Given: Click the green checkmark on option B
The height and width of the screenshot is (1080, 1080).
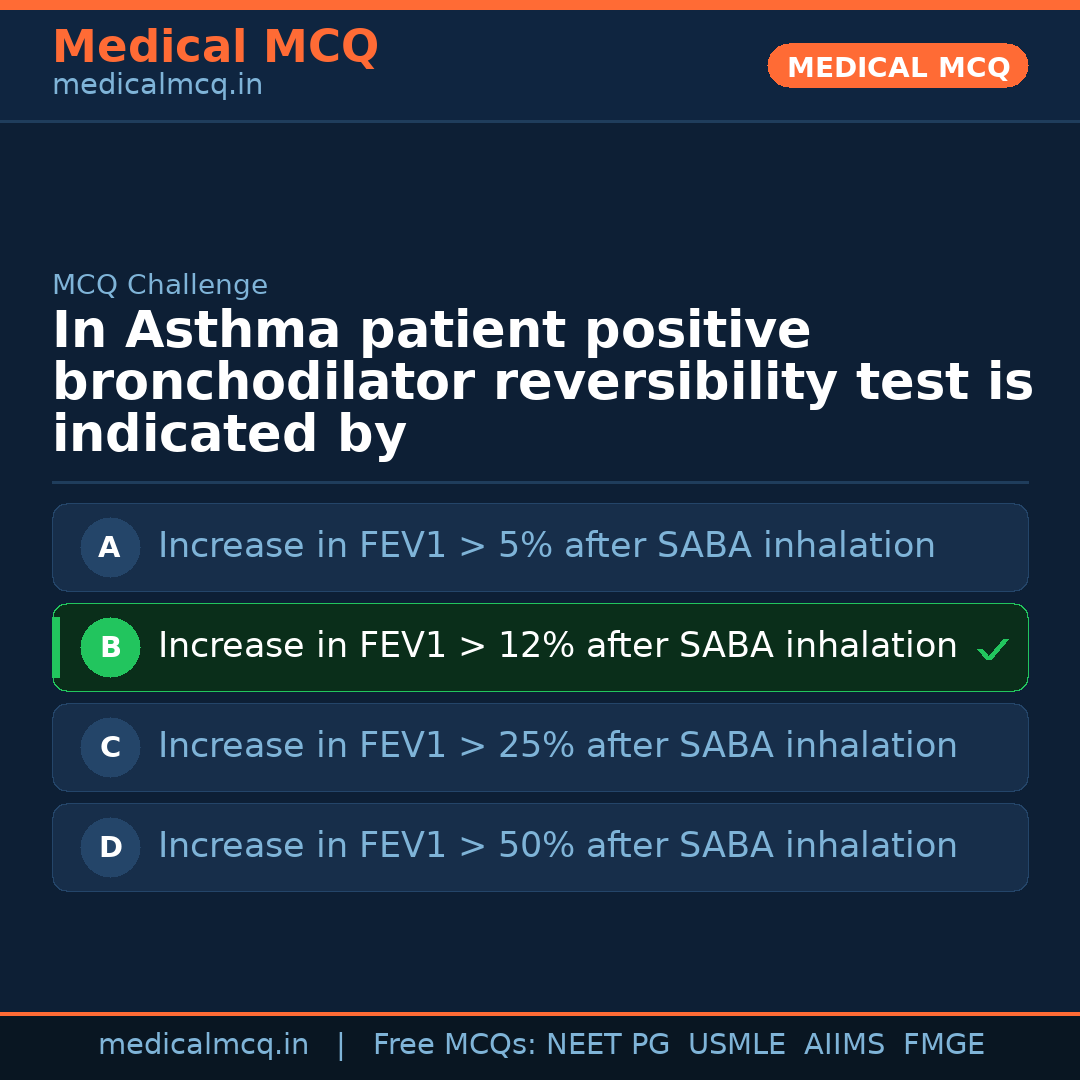Looking at the screenshot, I should pyautogui.click(x=992, y=650).
